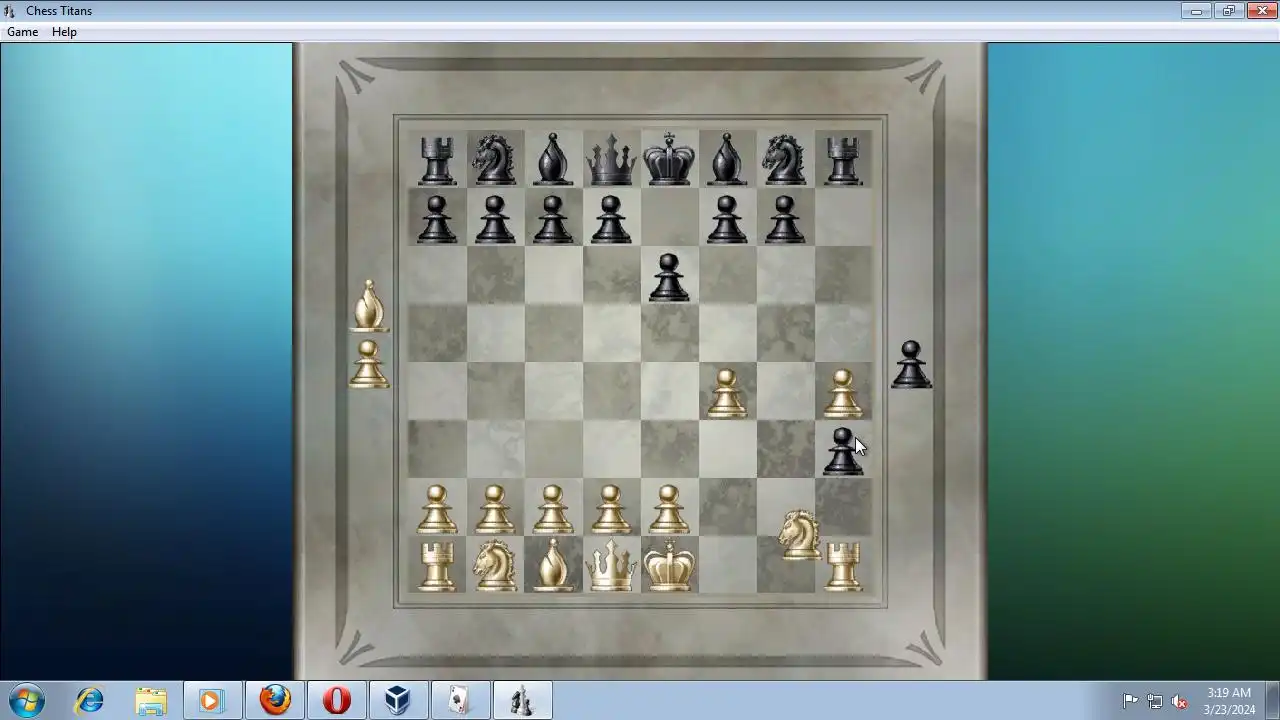The width and height of the screenshot is (1280, 720).
Task: Open VirtualBox from the taskbar
Action: point(398,700)
